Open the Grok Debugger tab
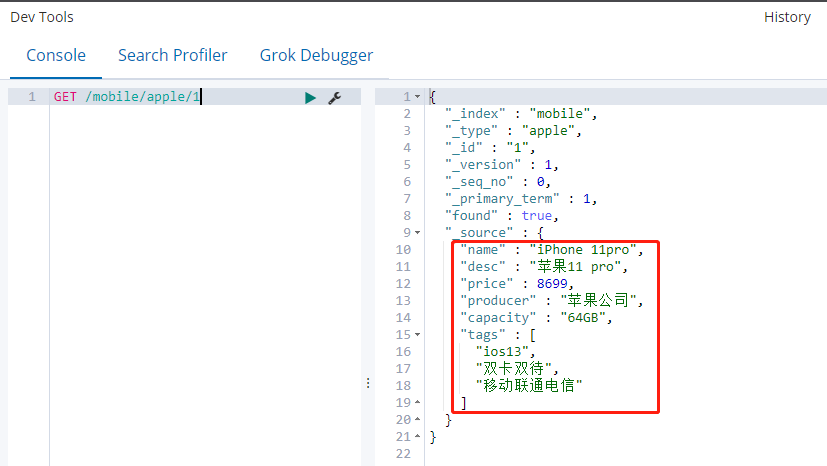This screenshot has width=827, height=466. click(x=316, y=55)
